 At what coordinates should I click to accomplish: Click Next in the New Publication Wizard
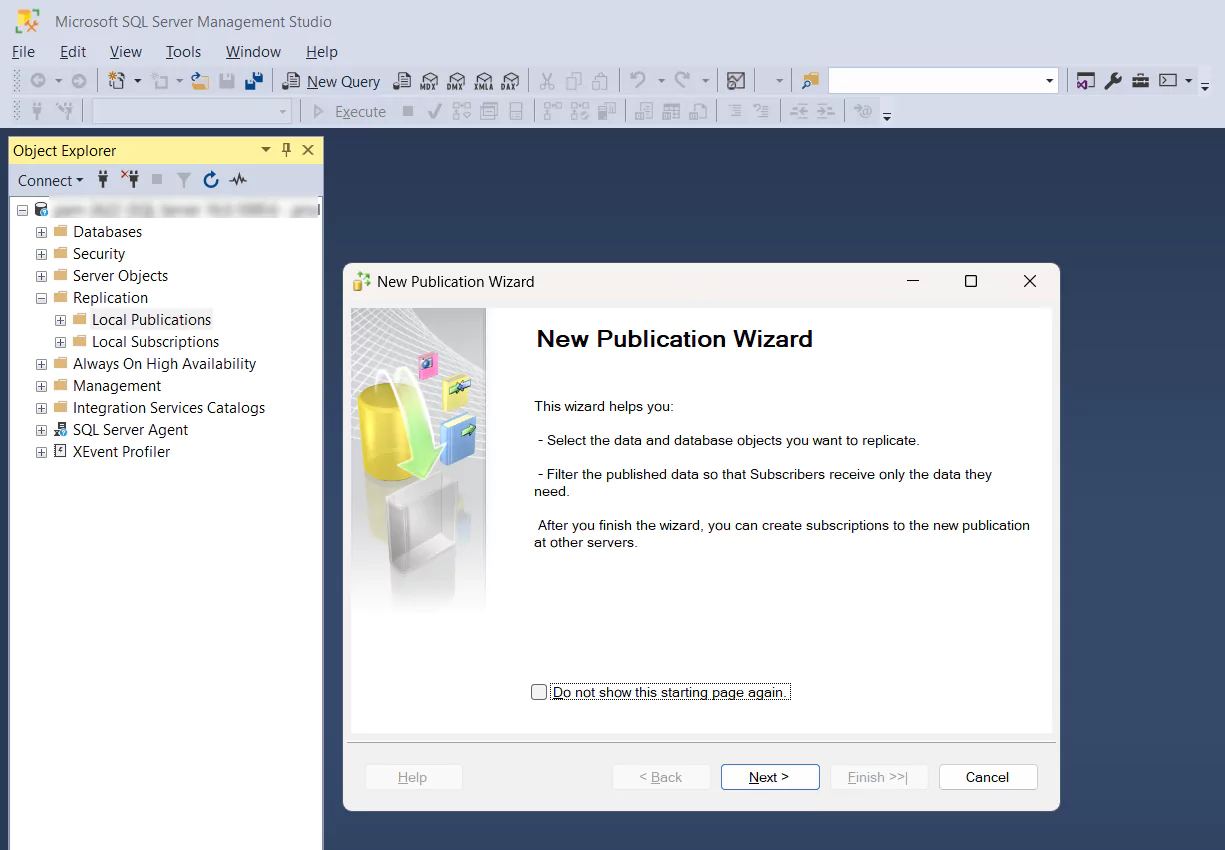pos(769,776)
